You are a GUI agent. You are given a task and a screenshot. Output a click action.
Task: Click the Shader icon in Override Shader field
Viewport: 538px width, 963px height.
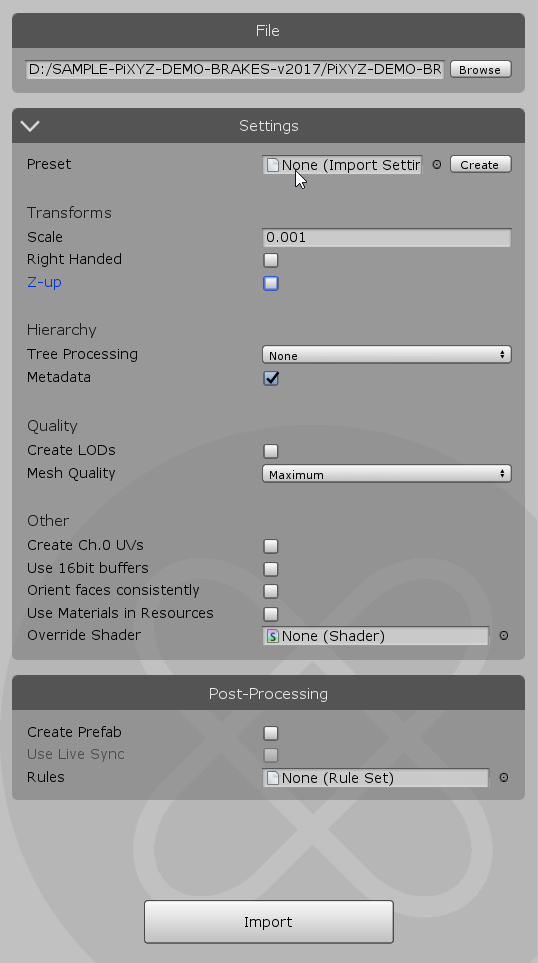coord(272,636)
